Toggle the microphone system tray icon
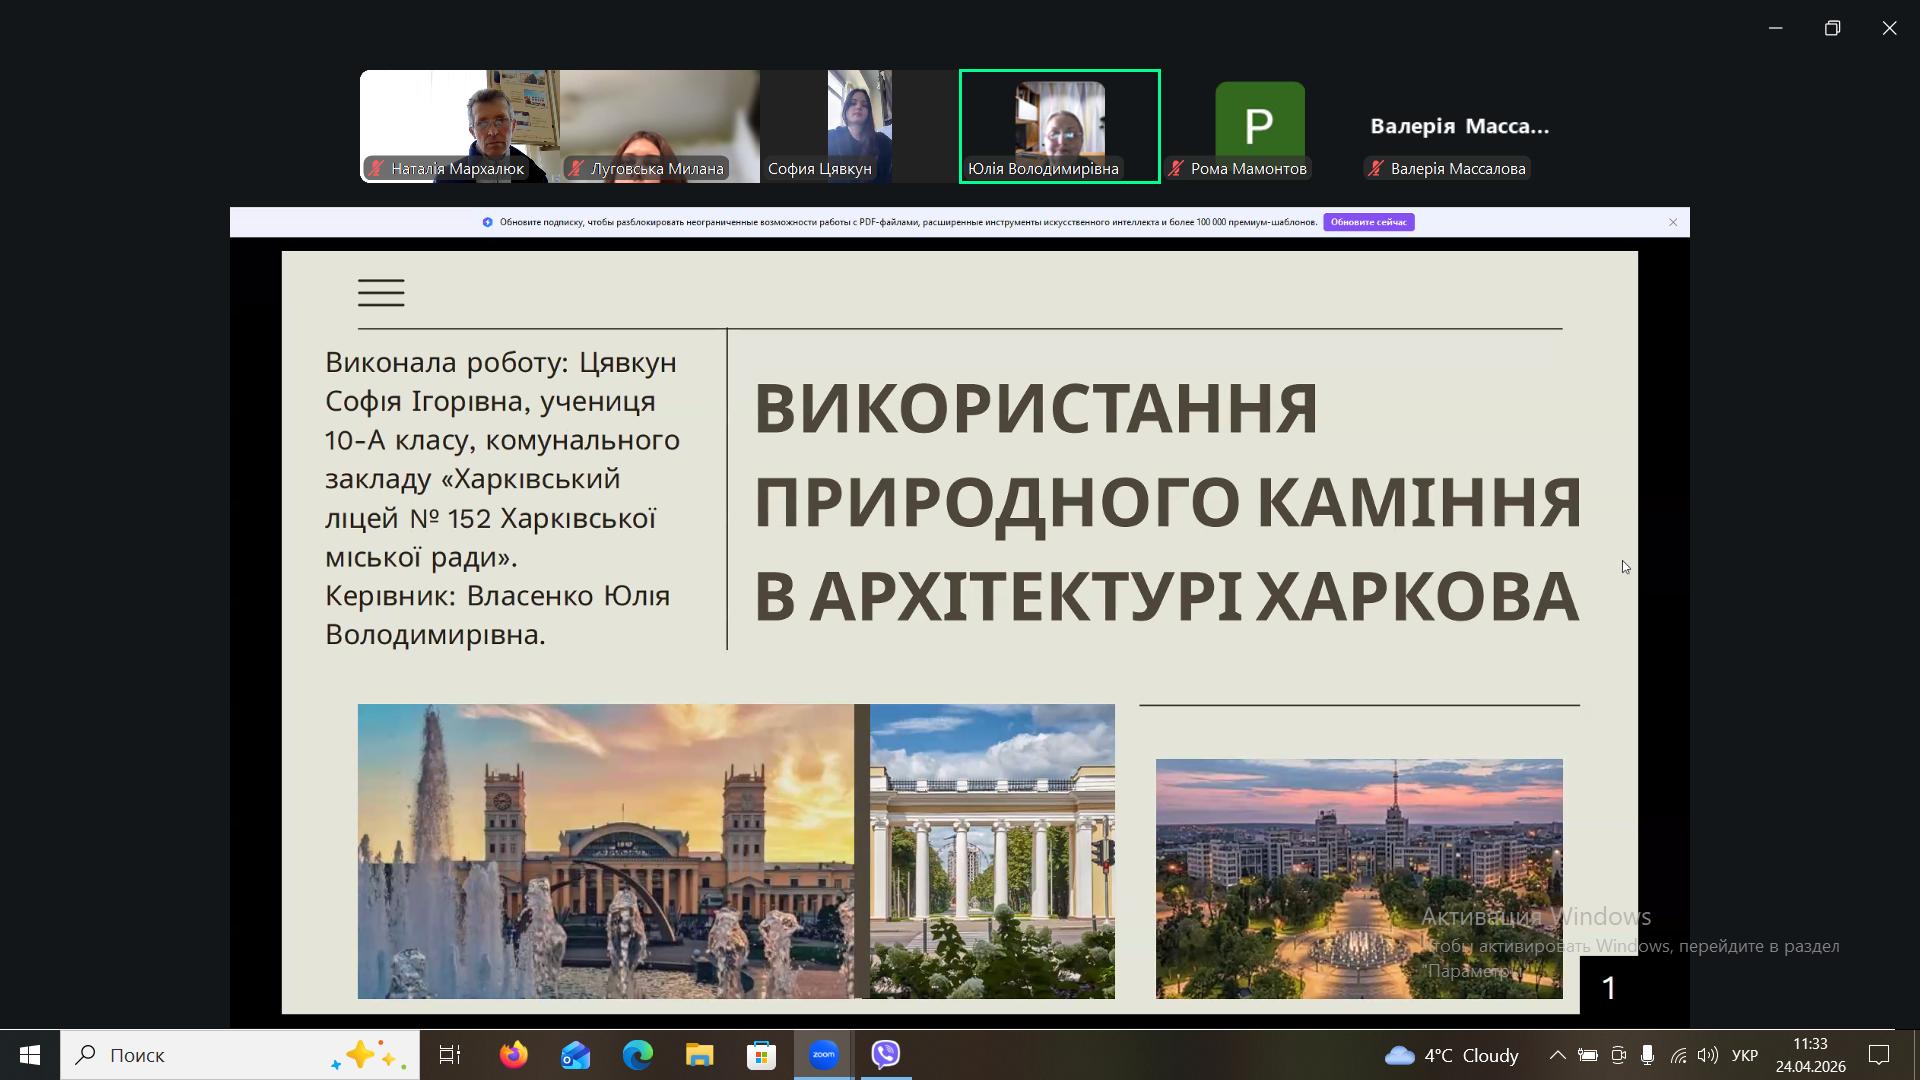Viewport: 1920px width, 1080px height. [x=1647, y=1056]
